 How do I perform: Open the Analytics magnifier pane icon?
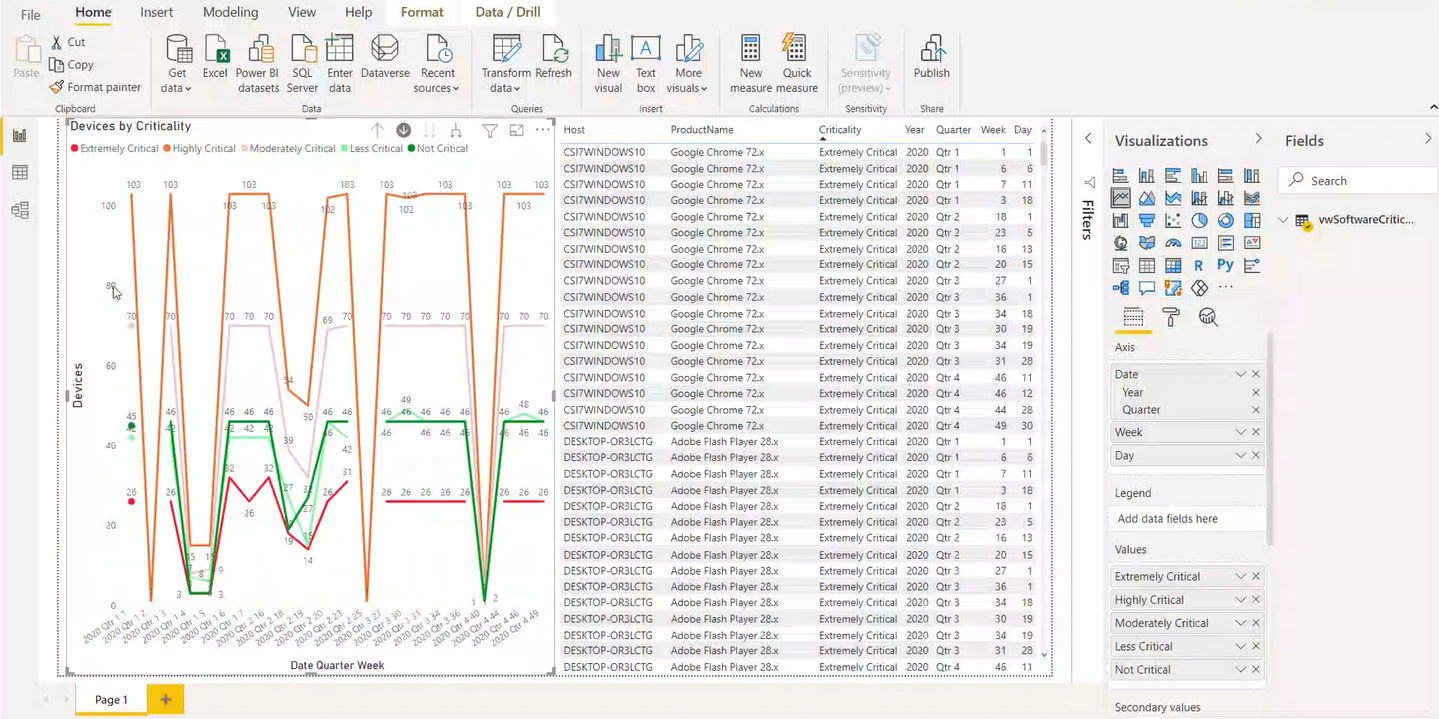click(1208, 317)
